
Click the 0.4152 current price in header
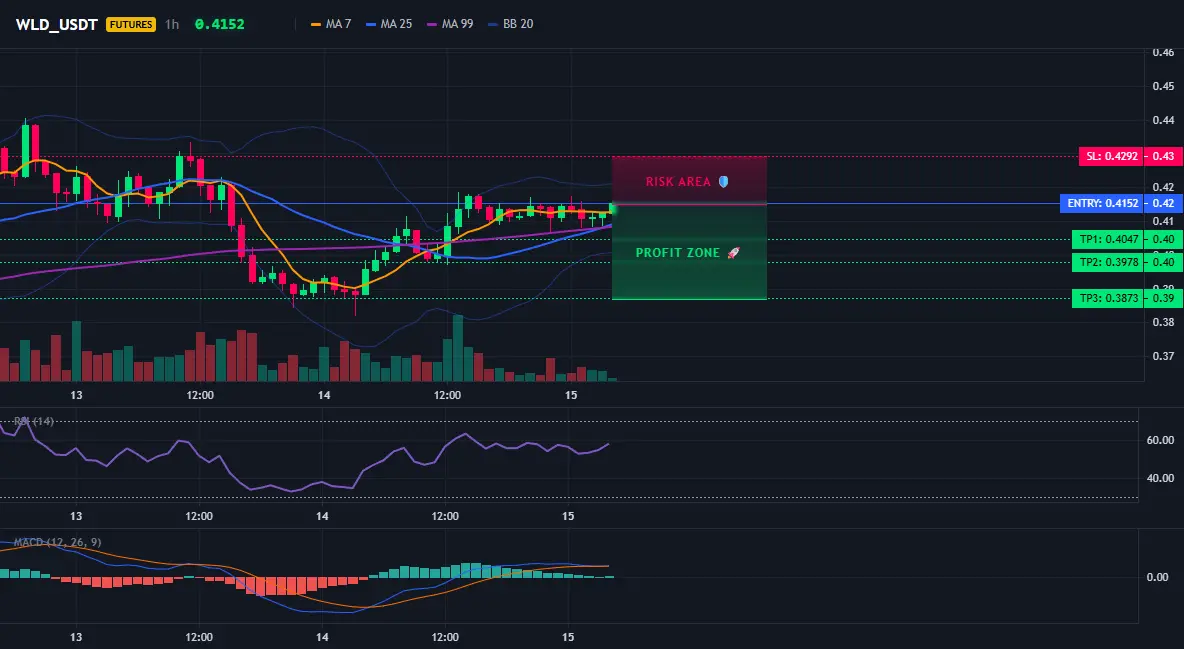click(x=220, y=24)
